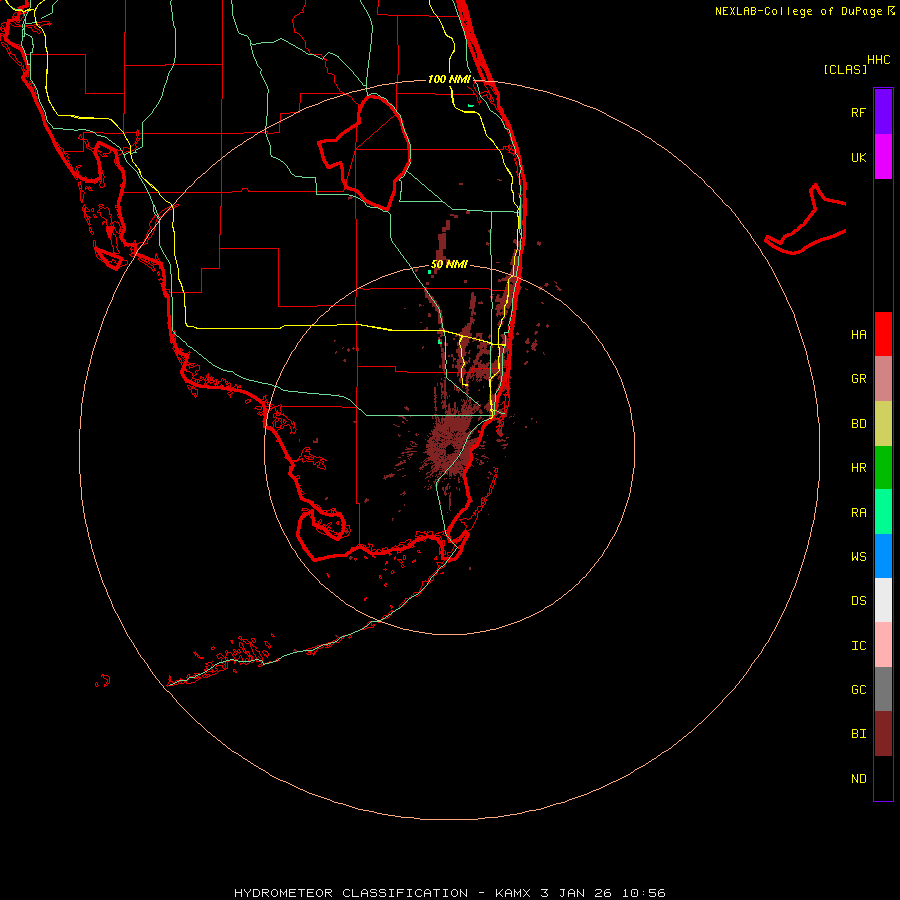The width and height of the screenshot is (900, 900).
Task: Click the GC legend label
Action: coord(859,690)
